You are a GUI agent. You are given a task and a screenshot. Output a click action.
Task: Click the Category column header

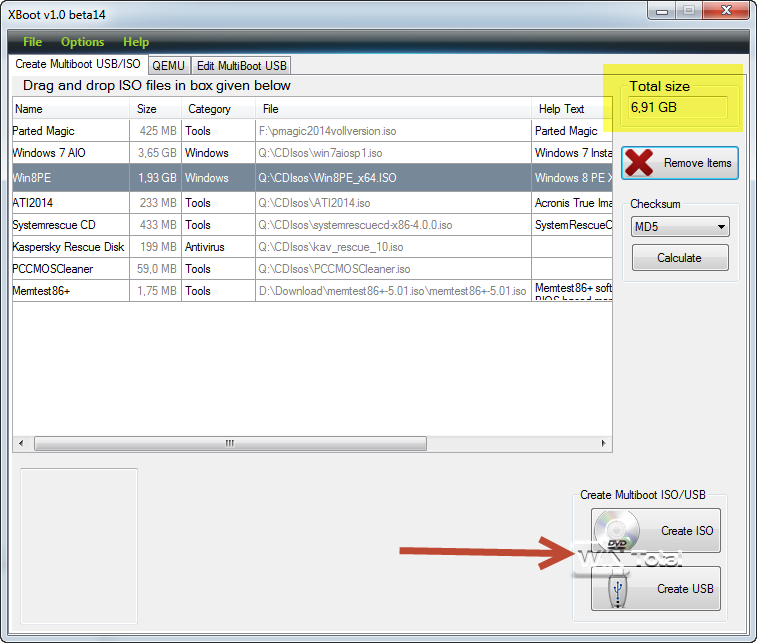click(218, 109)
